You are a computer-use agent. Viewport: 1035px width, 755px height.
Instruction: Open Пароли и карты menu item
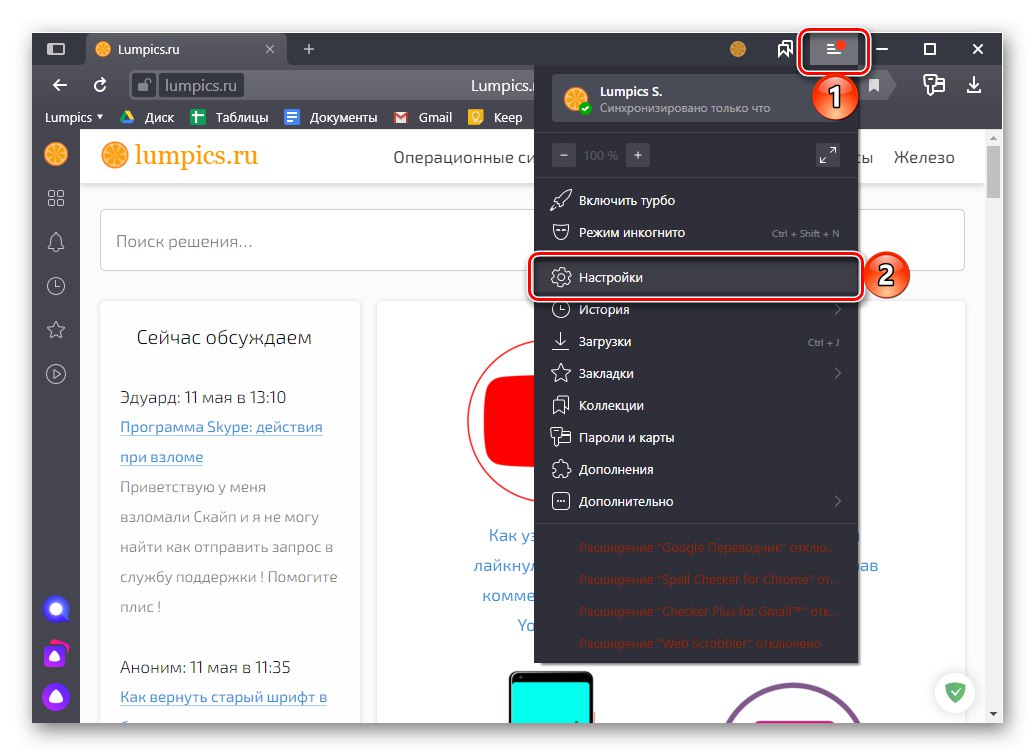pos(630,437)
